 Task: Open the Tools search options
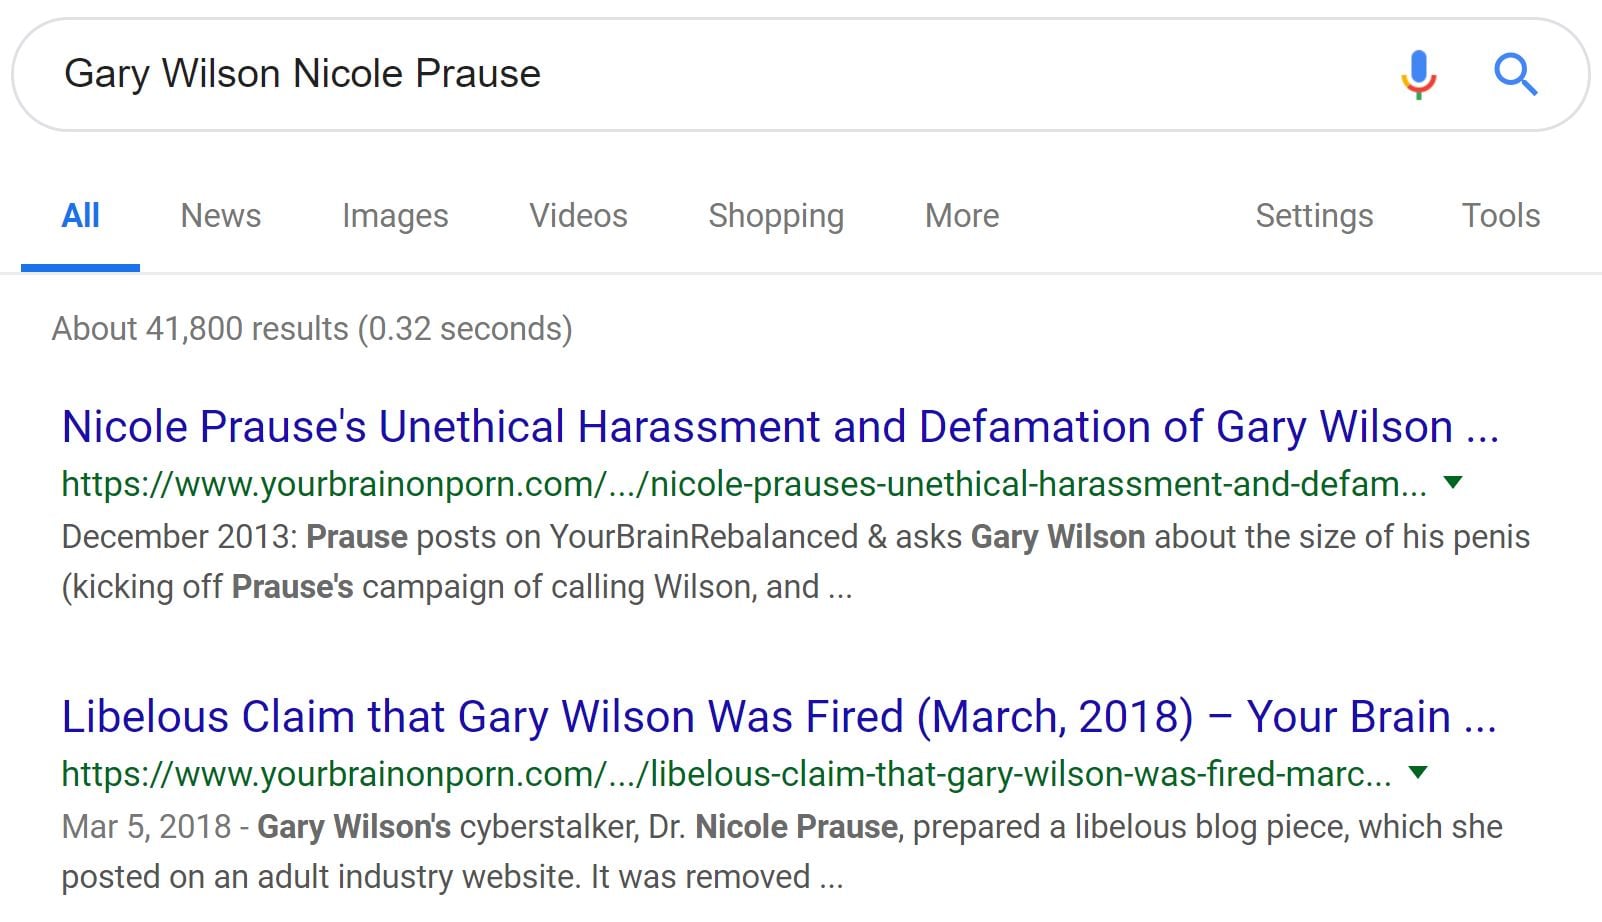pyautogui.click(x=1500, y=216)
